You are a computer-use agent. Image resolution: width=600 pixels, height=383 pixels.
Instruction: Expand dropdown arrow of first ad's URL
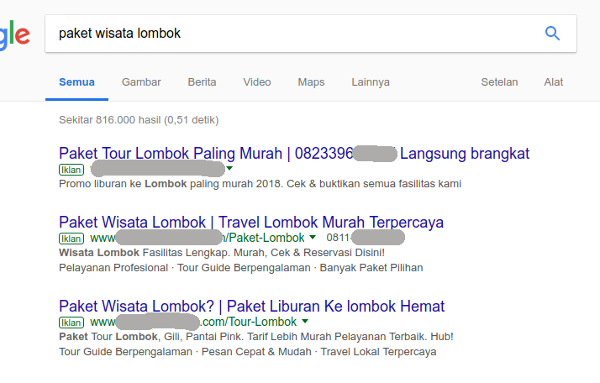coord(230,168)
